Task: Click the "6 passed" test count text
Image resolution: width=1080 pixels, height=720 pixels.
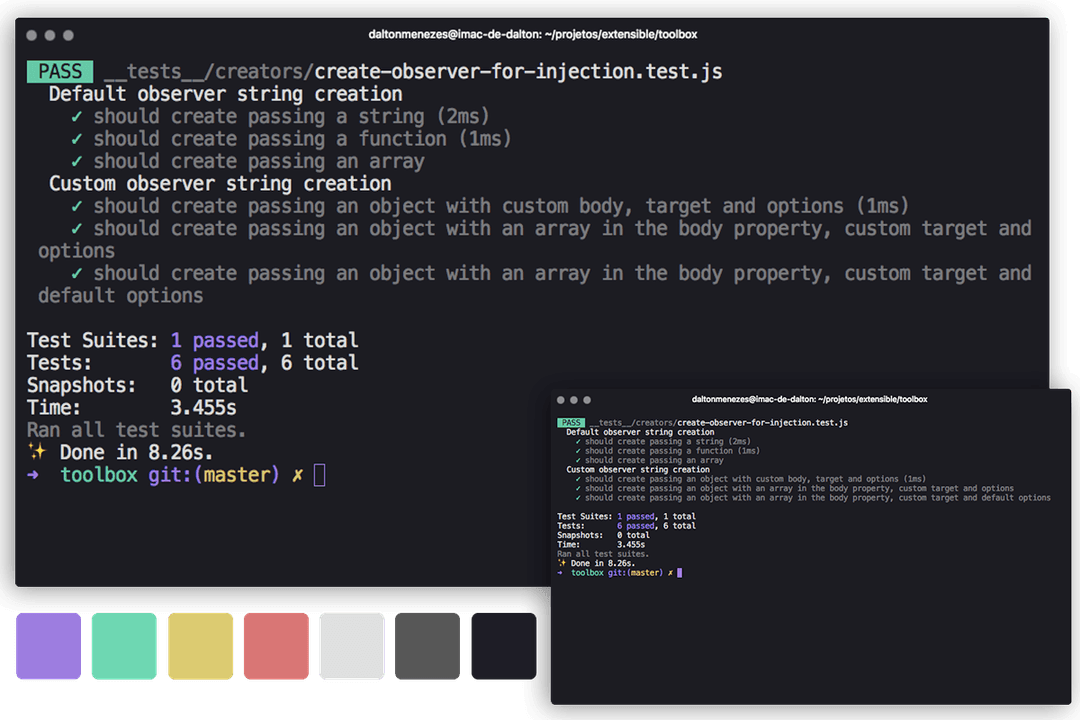Action: 214,362
